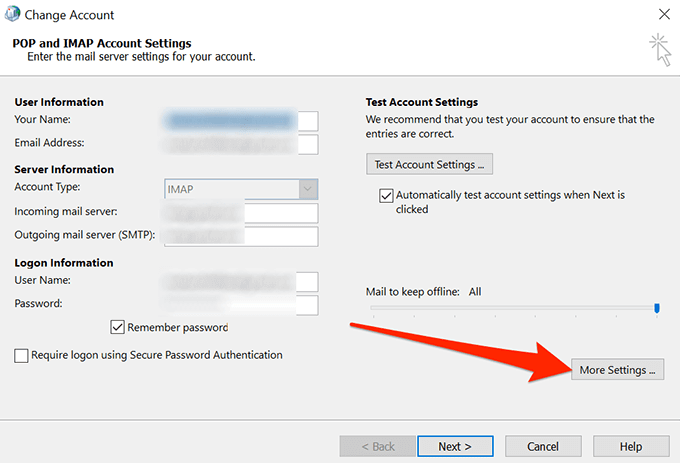Click the cursor wizard icon
The height and width of the screenshot is (463, 680).
[660, 47]
